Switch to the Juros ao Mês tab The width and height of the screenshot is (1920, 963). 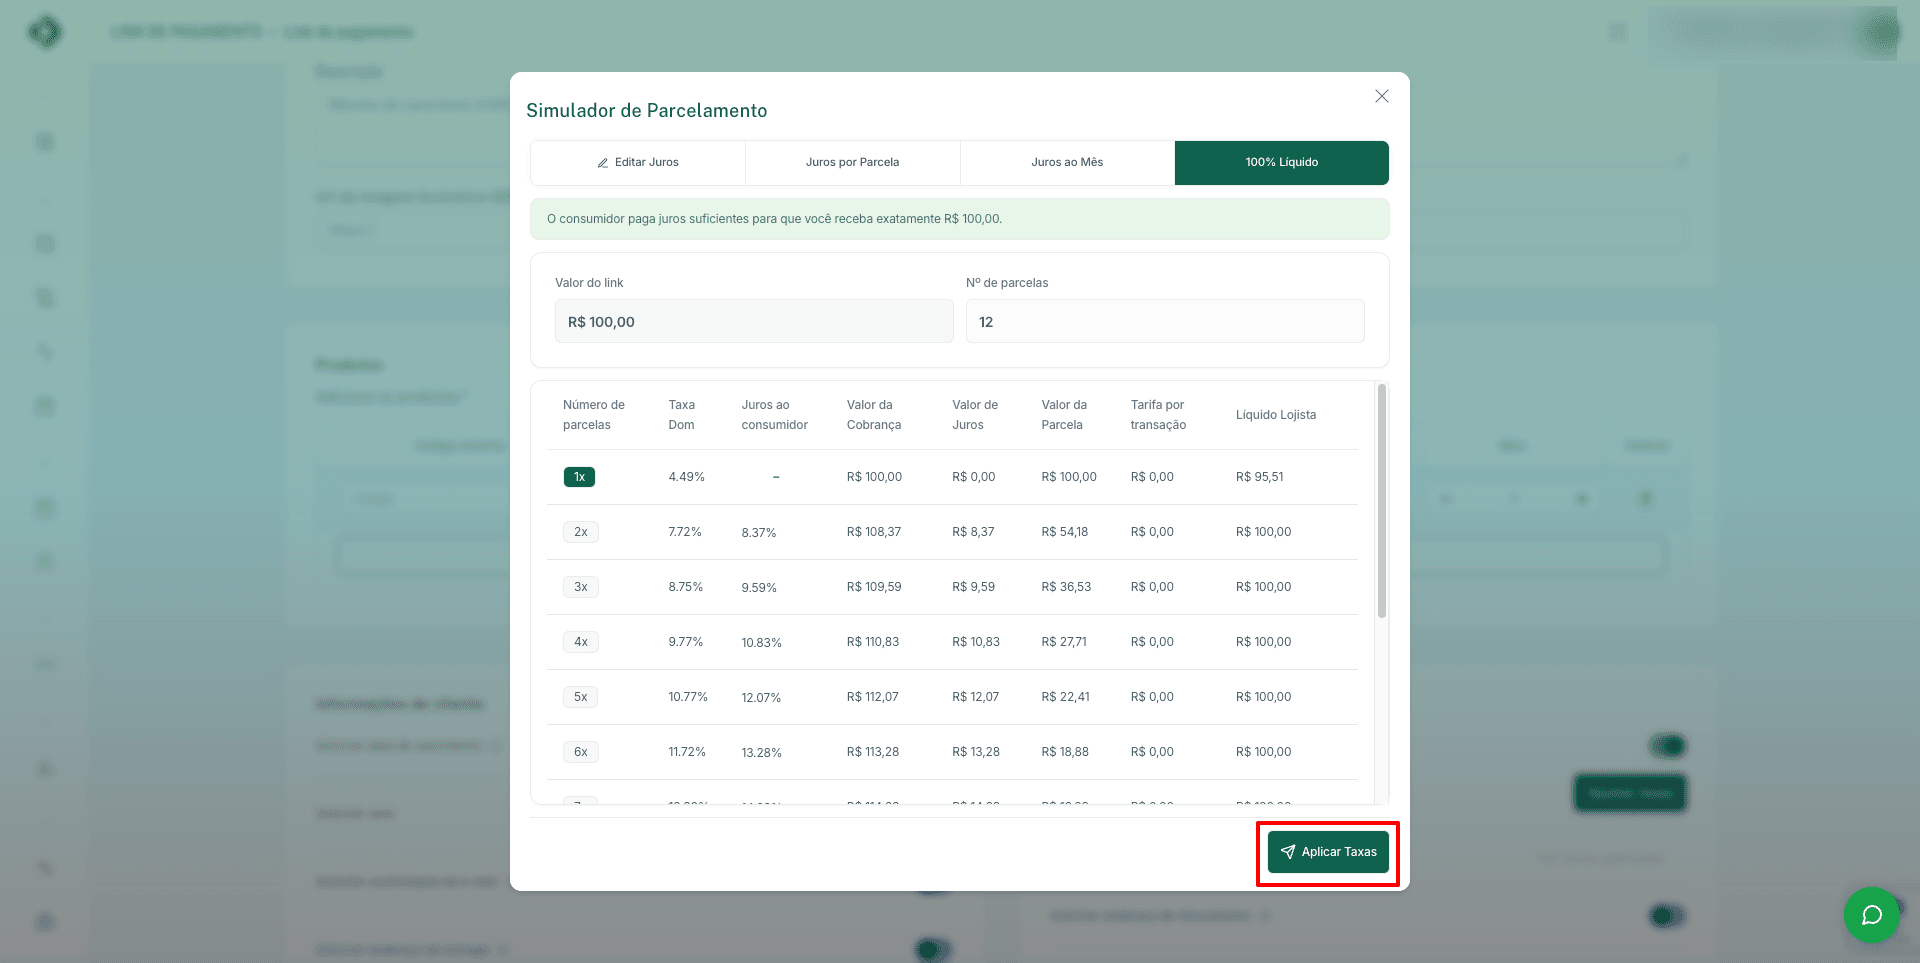click(1067, 163)
